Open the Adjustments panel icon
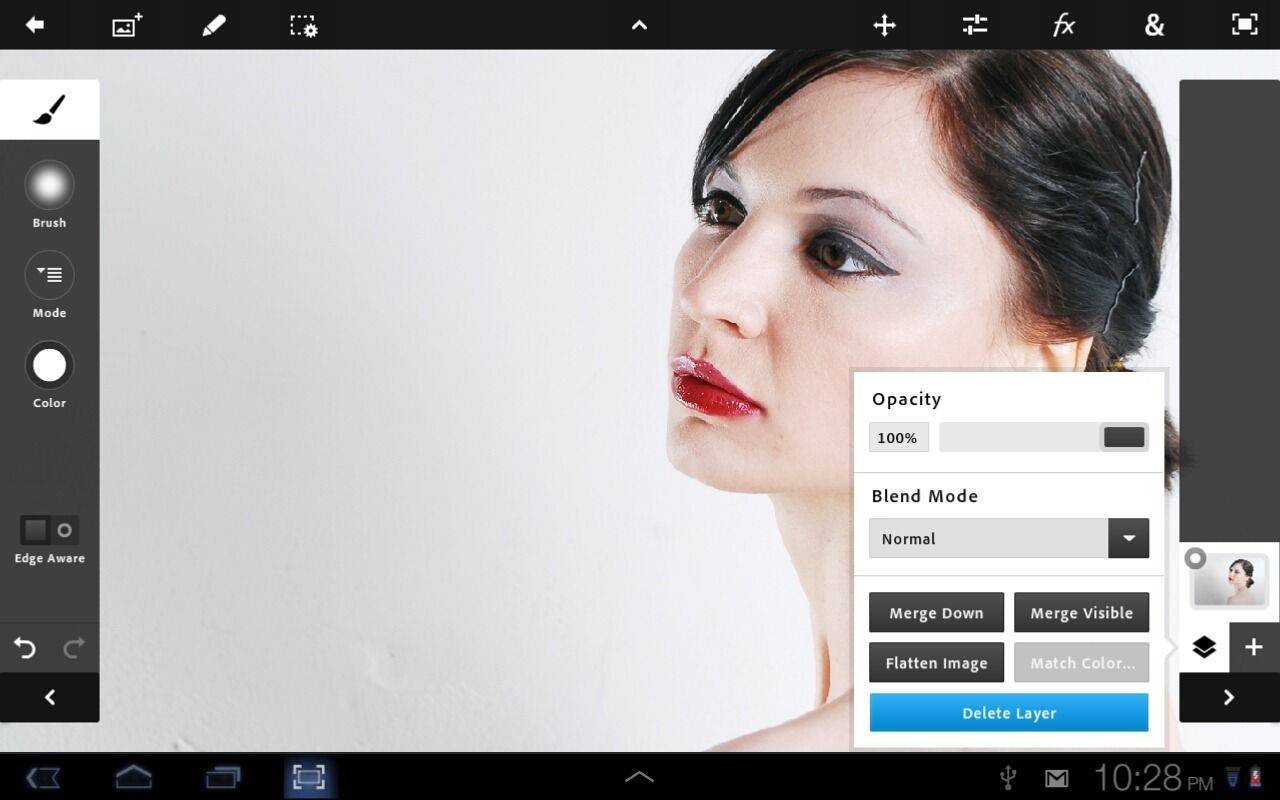Screen dimensions: 1280x800 974,25
